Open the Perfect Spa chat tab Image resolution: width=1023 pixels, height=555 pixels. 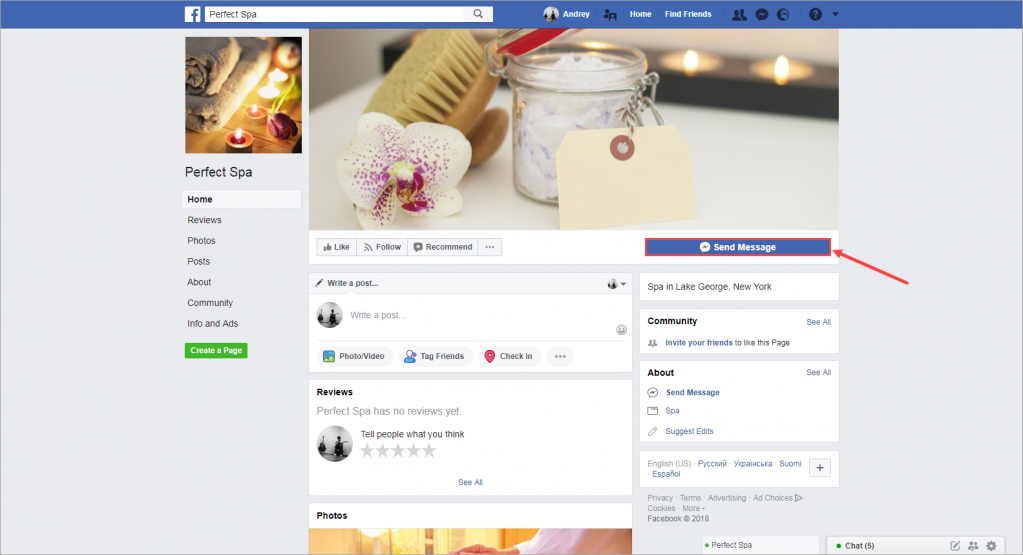(x=761, y=545)
